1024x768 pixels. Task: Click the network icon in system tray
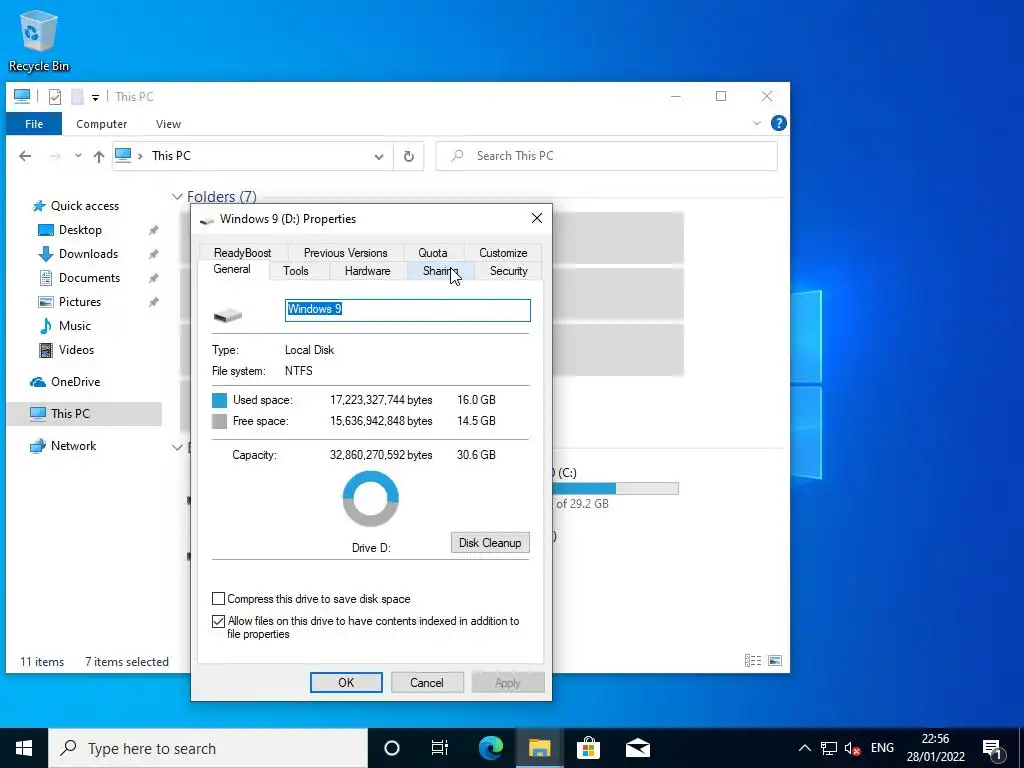coord(829,748)
